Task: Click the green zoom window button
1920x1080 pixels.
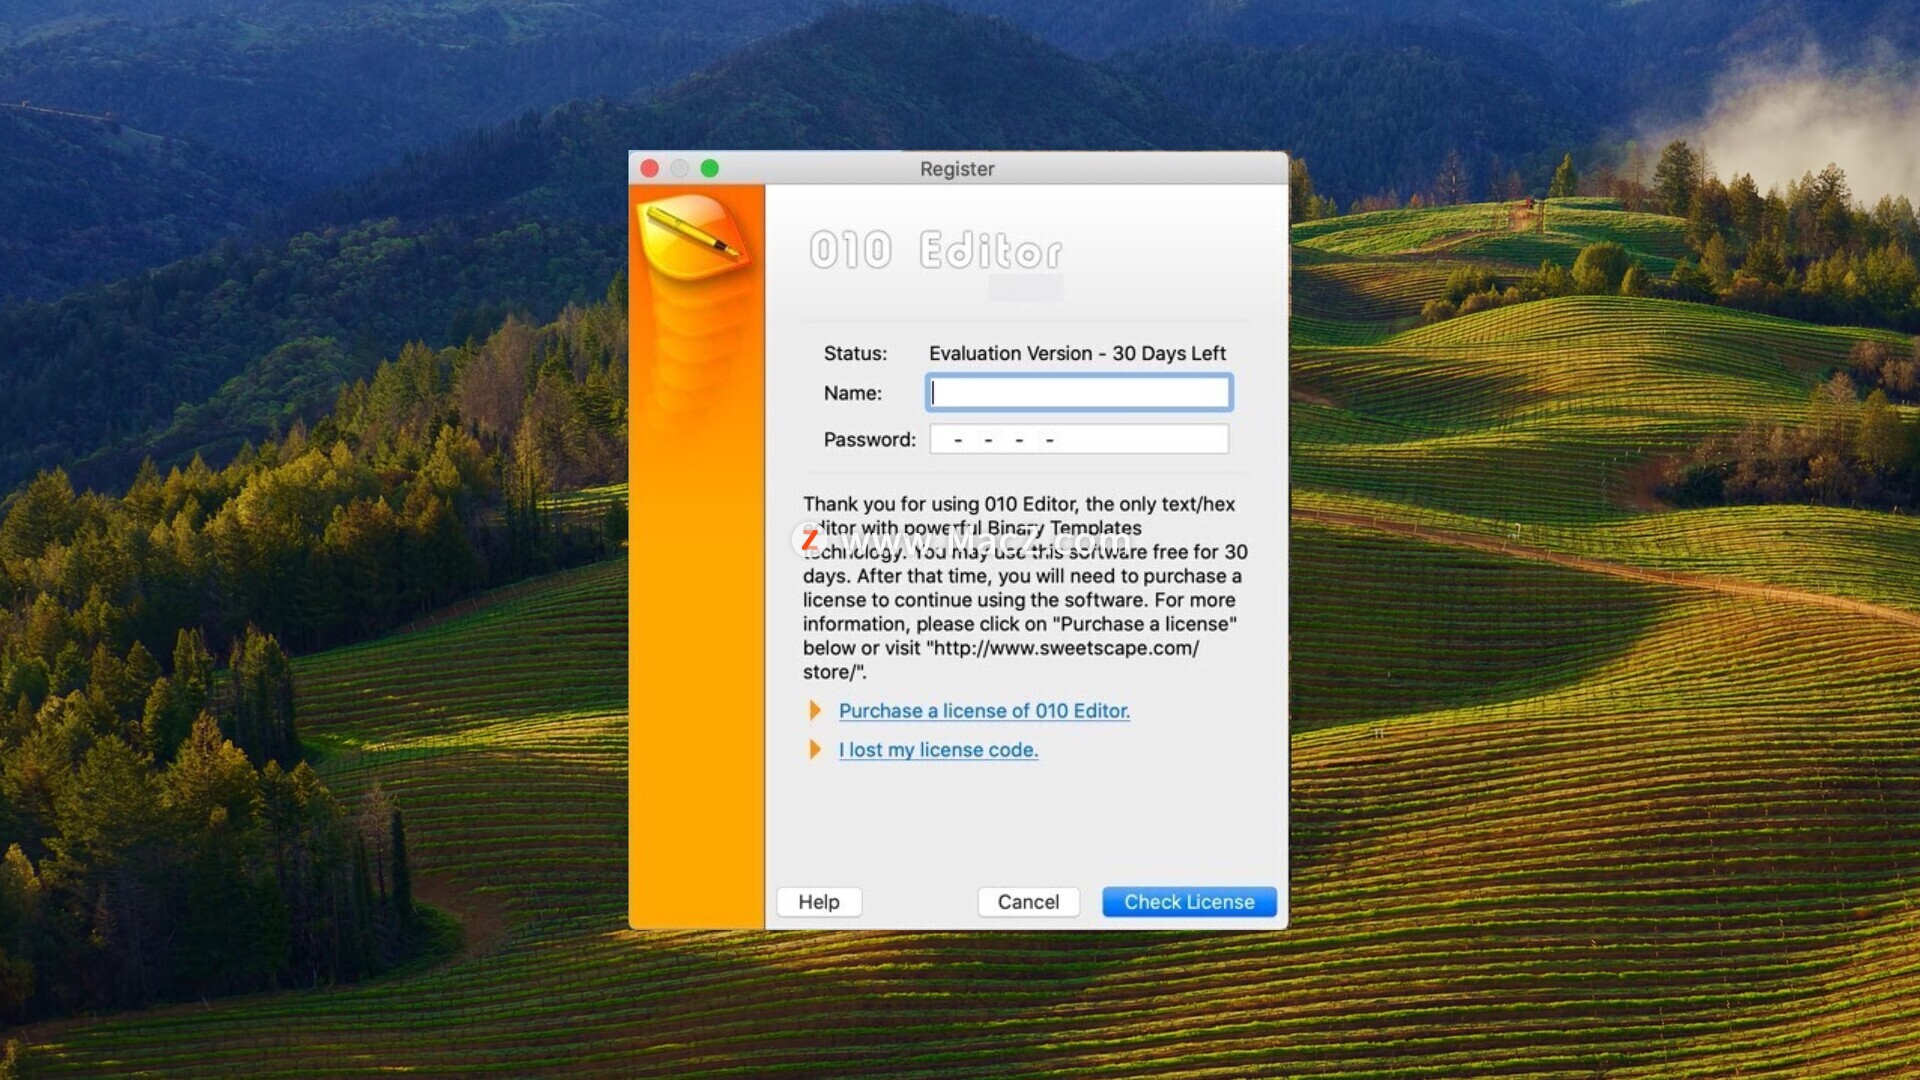Action: click(709, 169)
